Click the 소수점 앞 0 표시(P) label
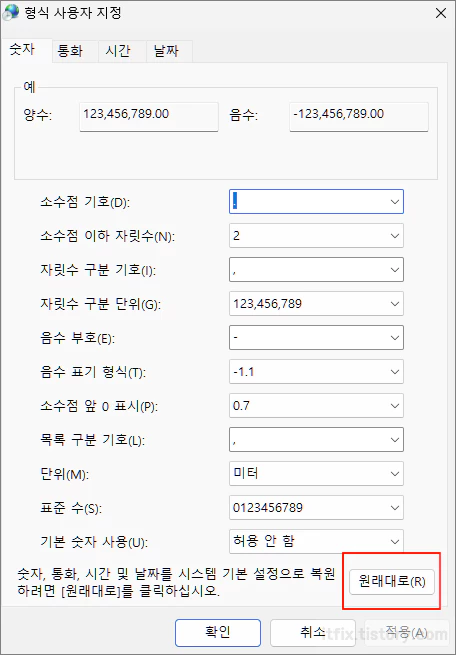 pos(99,406)
